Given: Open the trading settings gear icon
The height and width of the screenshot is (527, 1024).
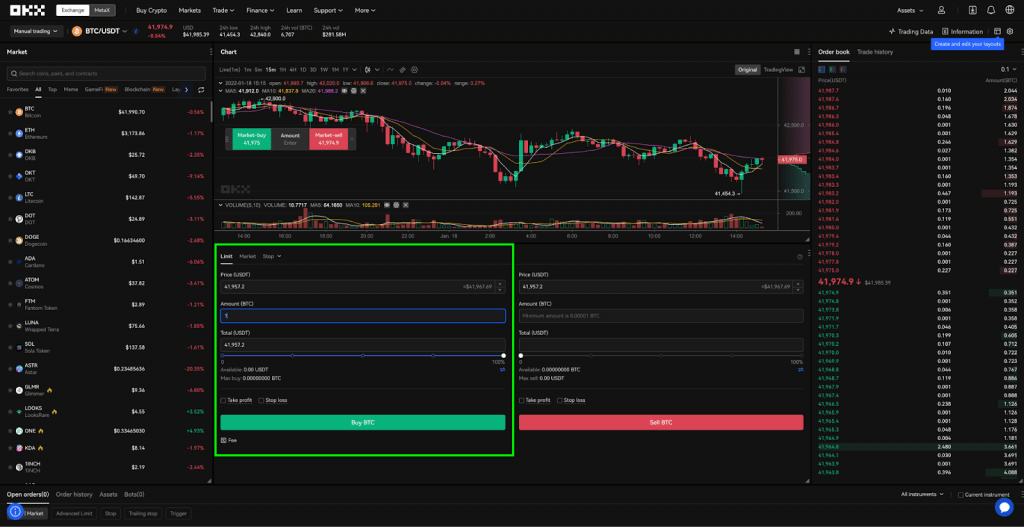Looking at the screenshot, I should click(x=1010, y=31).
